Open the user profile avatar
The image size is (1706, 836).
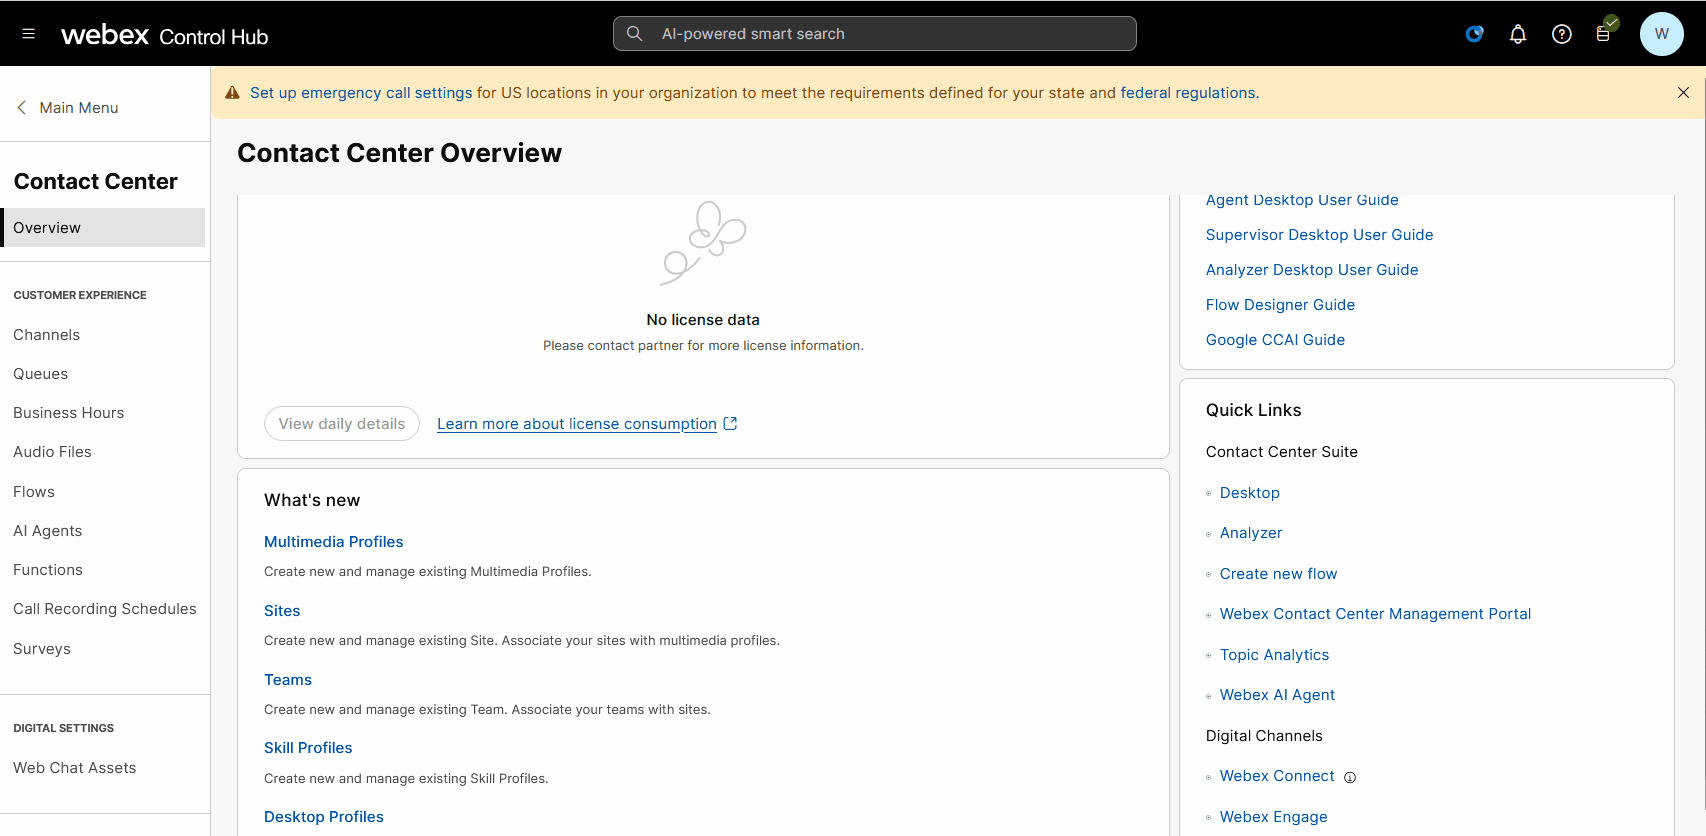tap(1661, 34)
